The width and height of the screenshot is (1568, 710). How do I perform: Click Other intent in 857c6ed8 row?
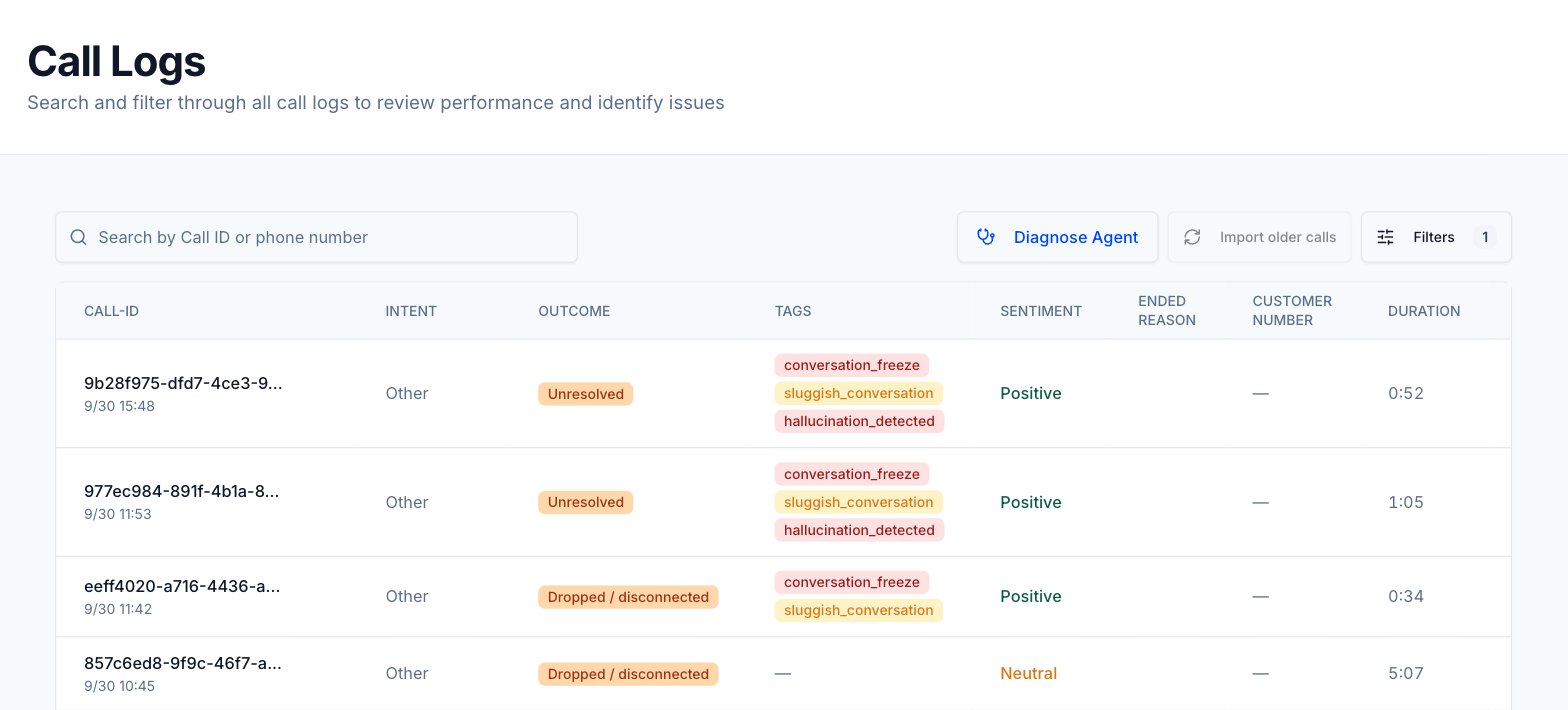pyautogui.click(x=407, y=674)
